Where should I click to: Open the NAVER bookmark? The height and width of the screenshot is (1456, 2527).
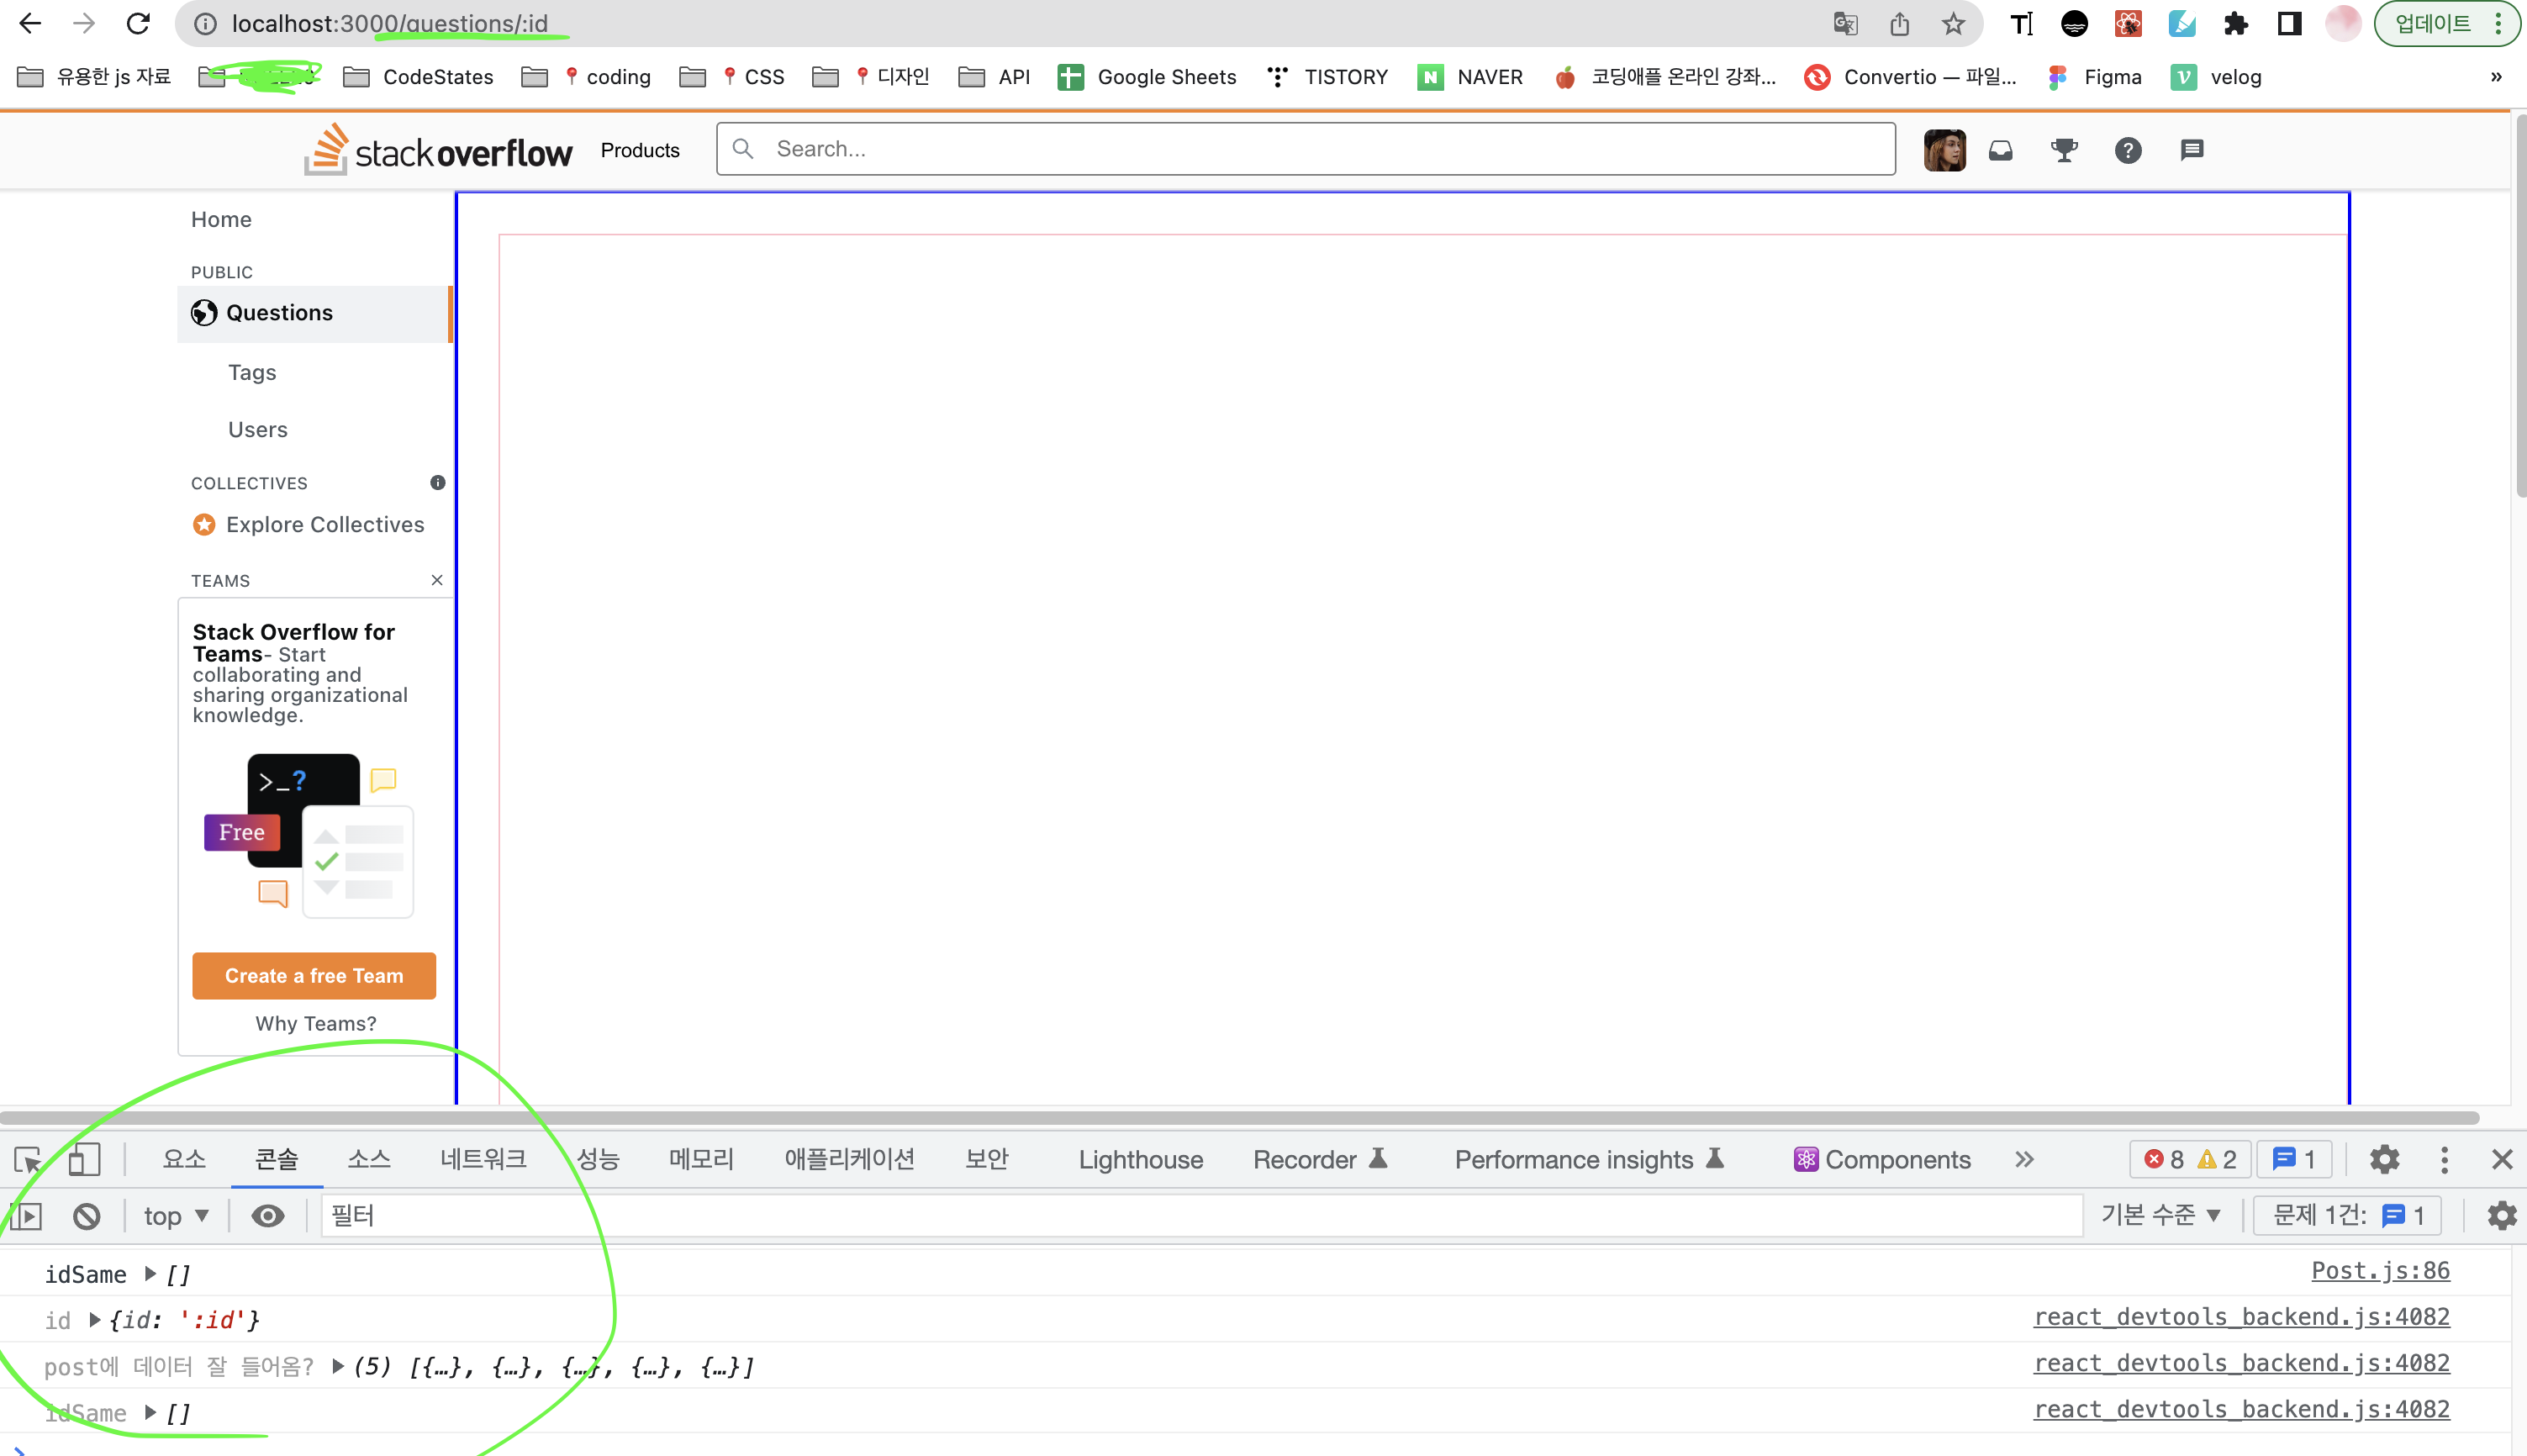[1470, 77]
